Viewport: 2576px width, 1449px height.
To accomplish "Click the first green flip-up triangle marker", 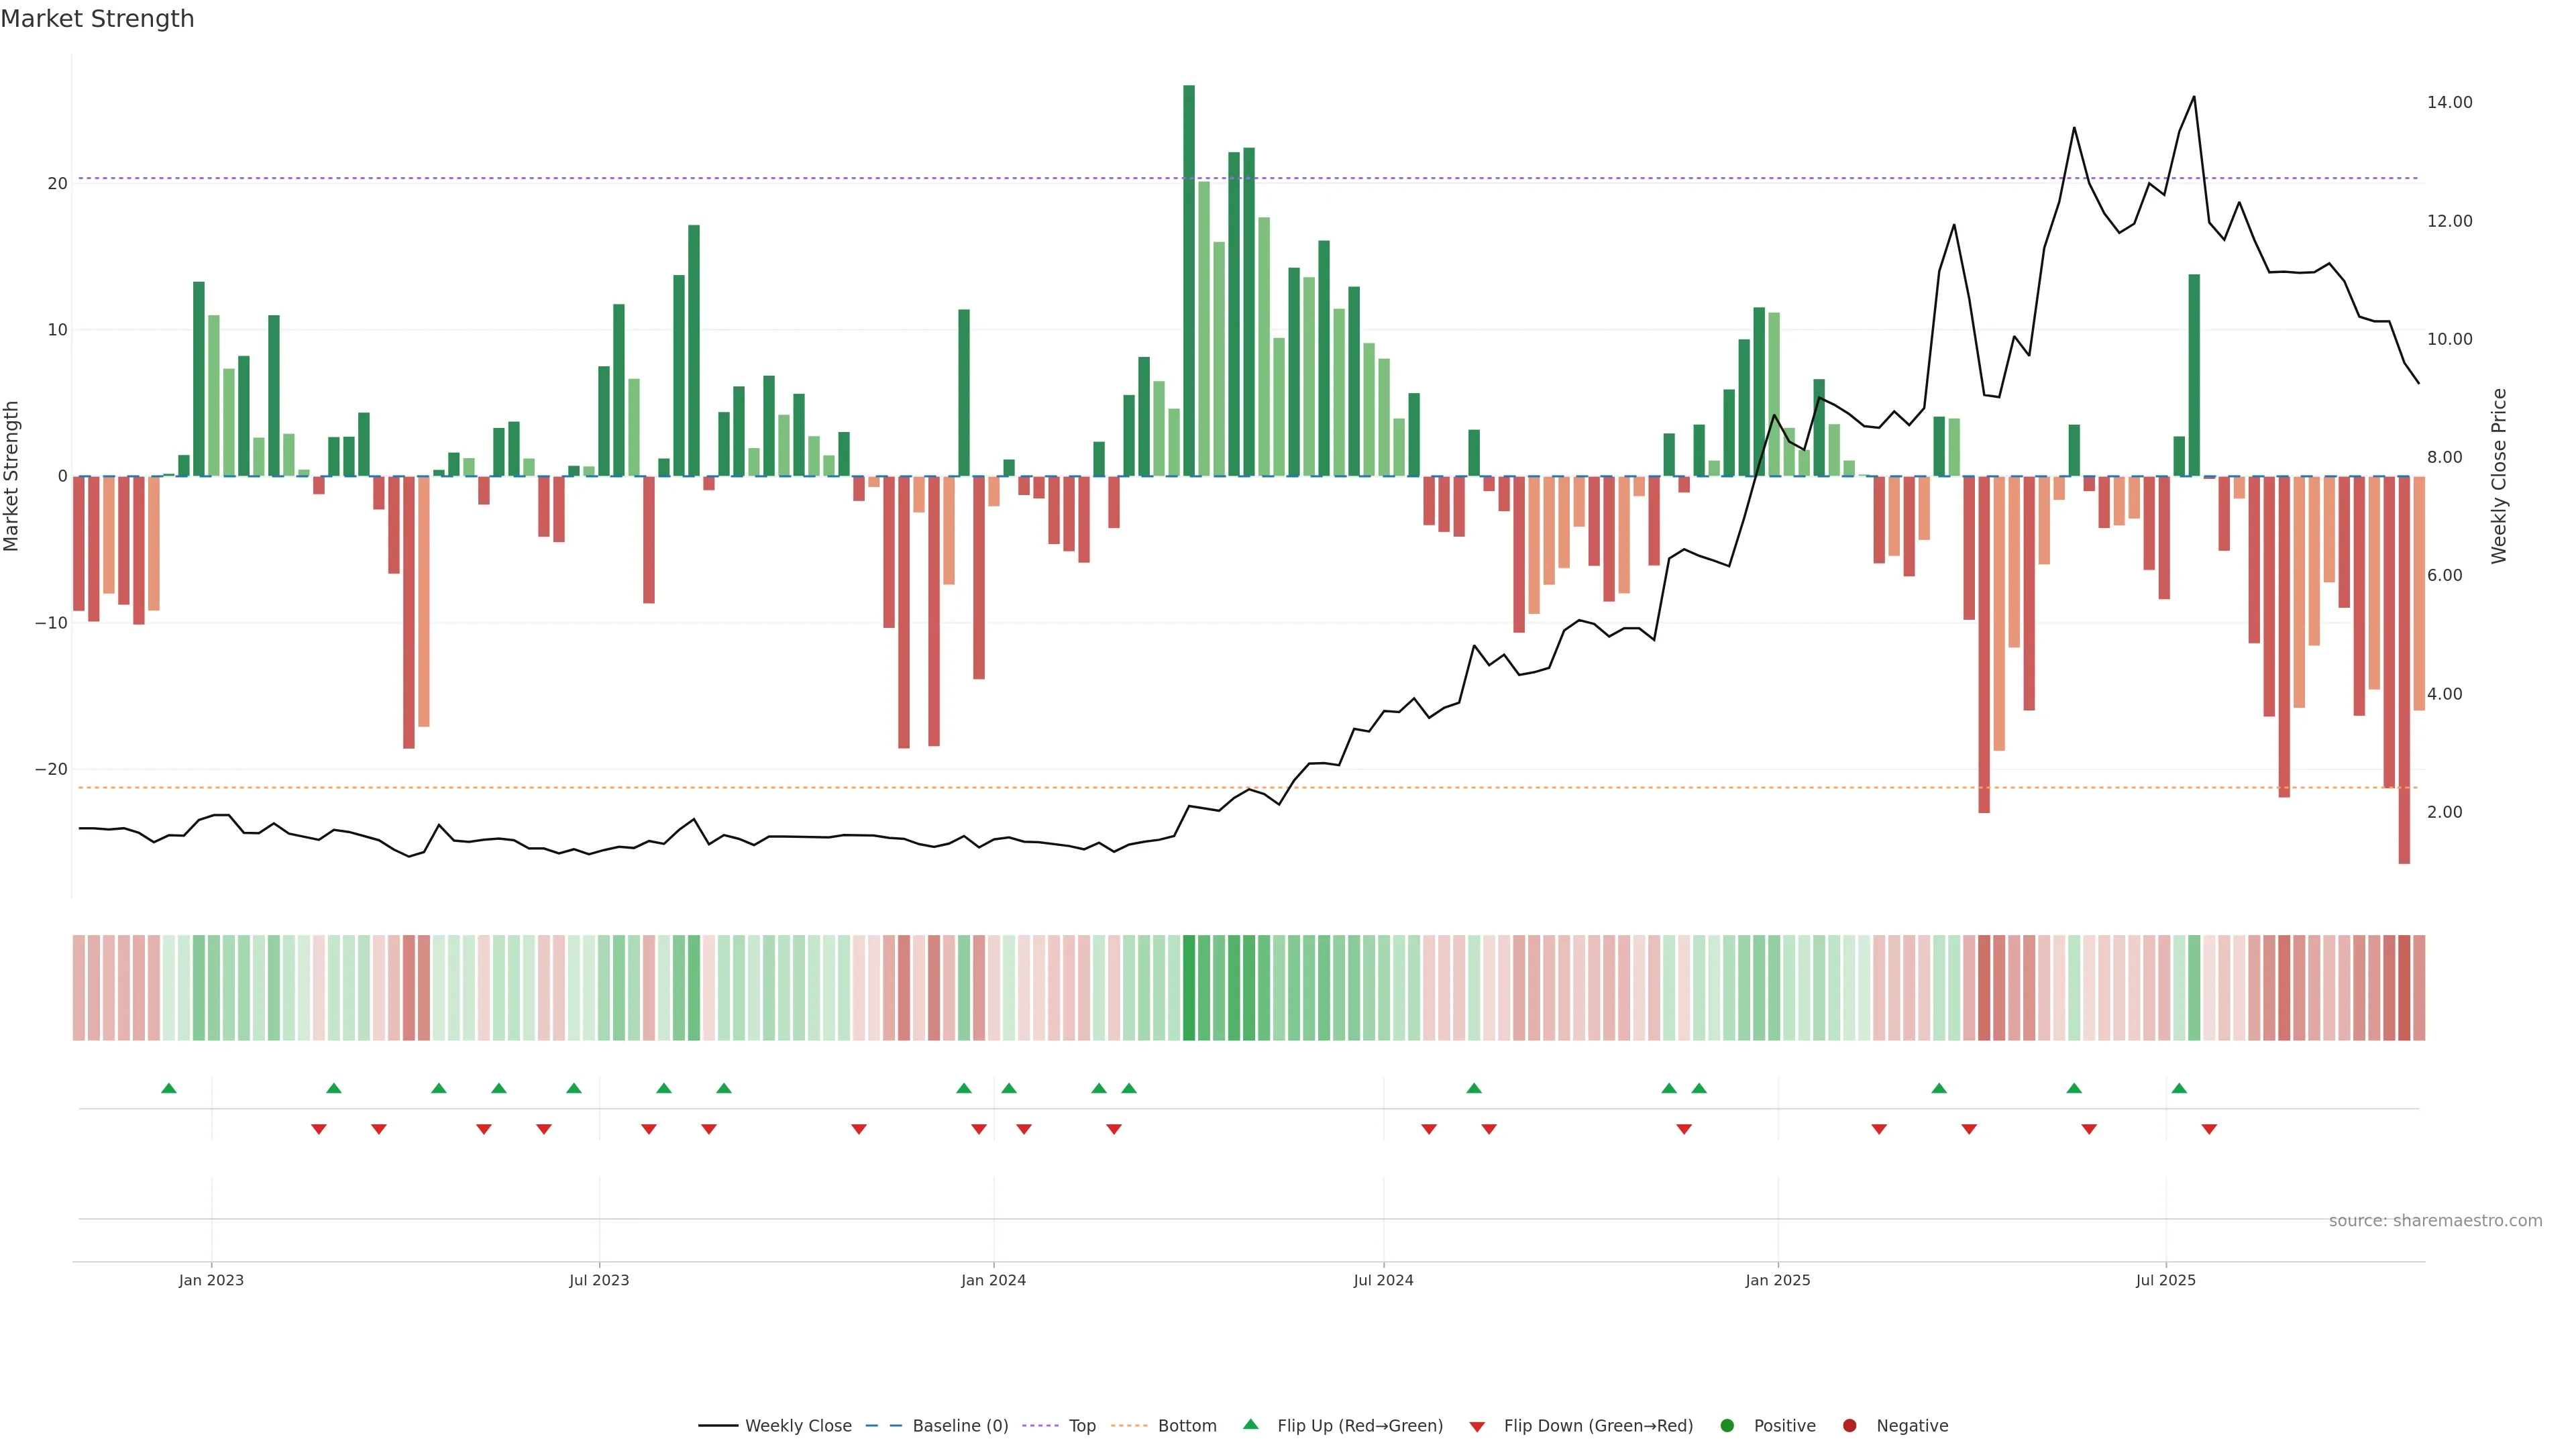I will pos(169,1088).
